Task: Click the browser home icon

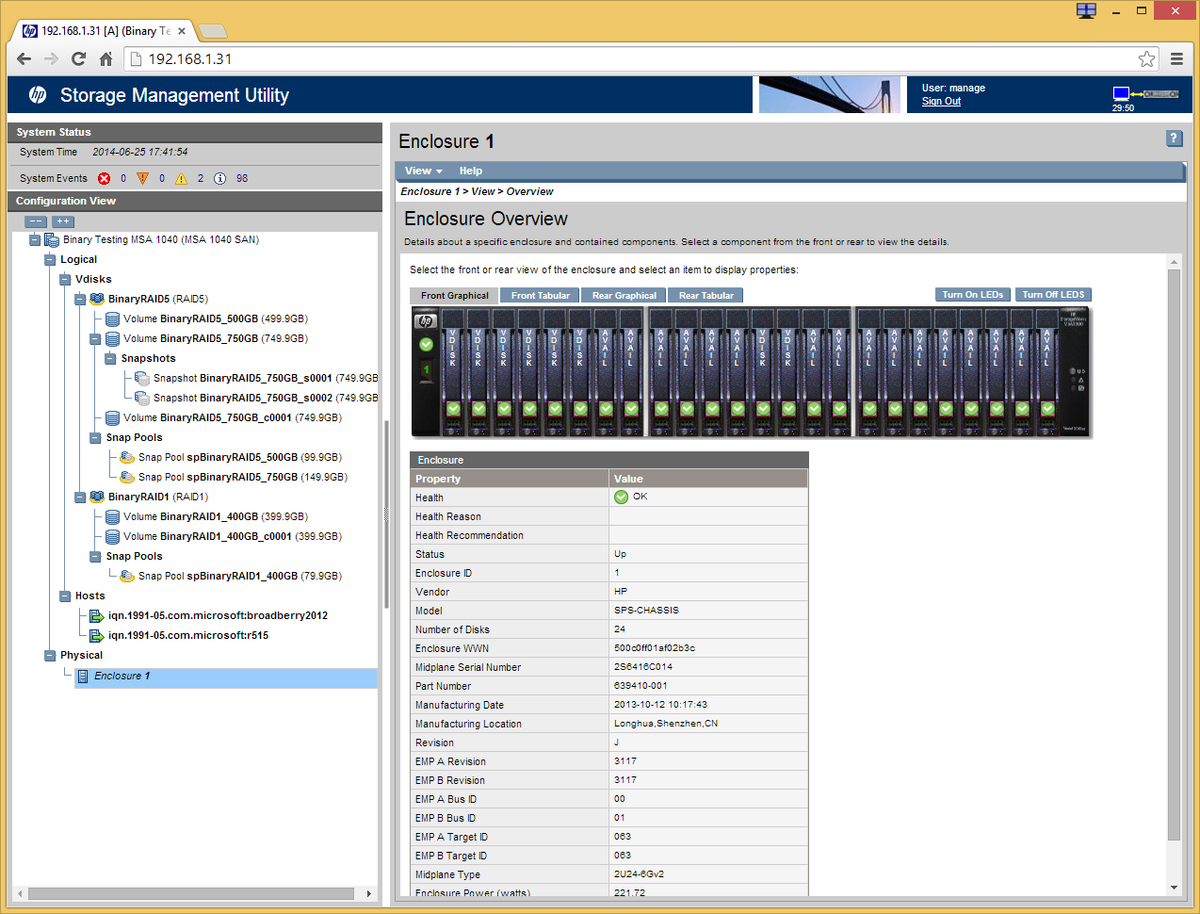Action: pyautogui.click(x=105, y=59)
